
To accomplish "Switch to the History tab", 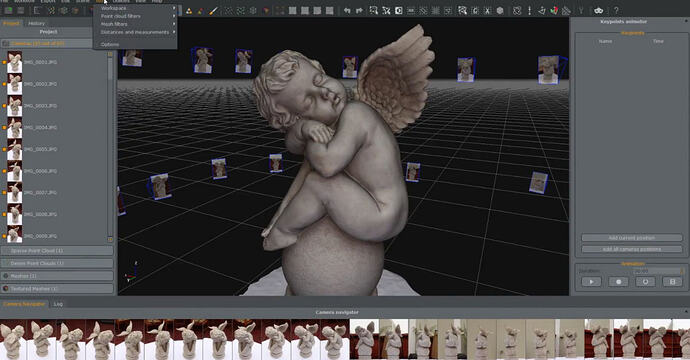I will click(x=37, y=23).
